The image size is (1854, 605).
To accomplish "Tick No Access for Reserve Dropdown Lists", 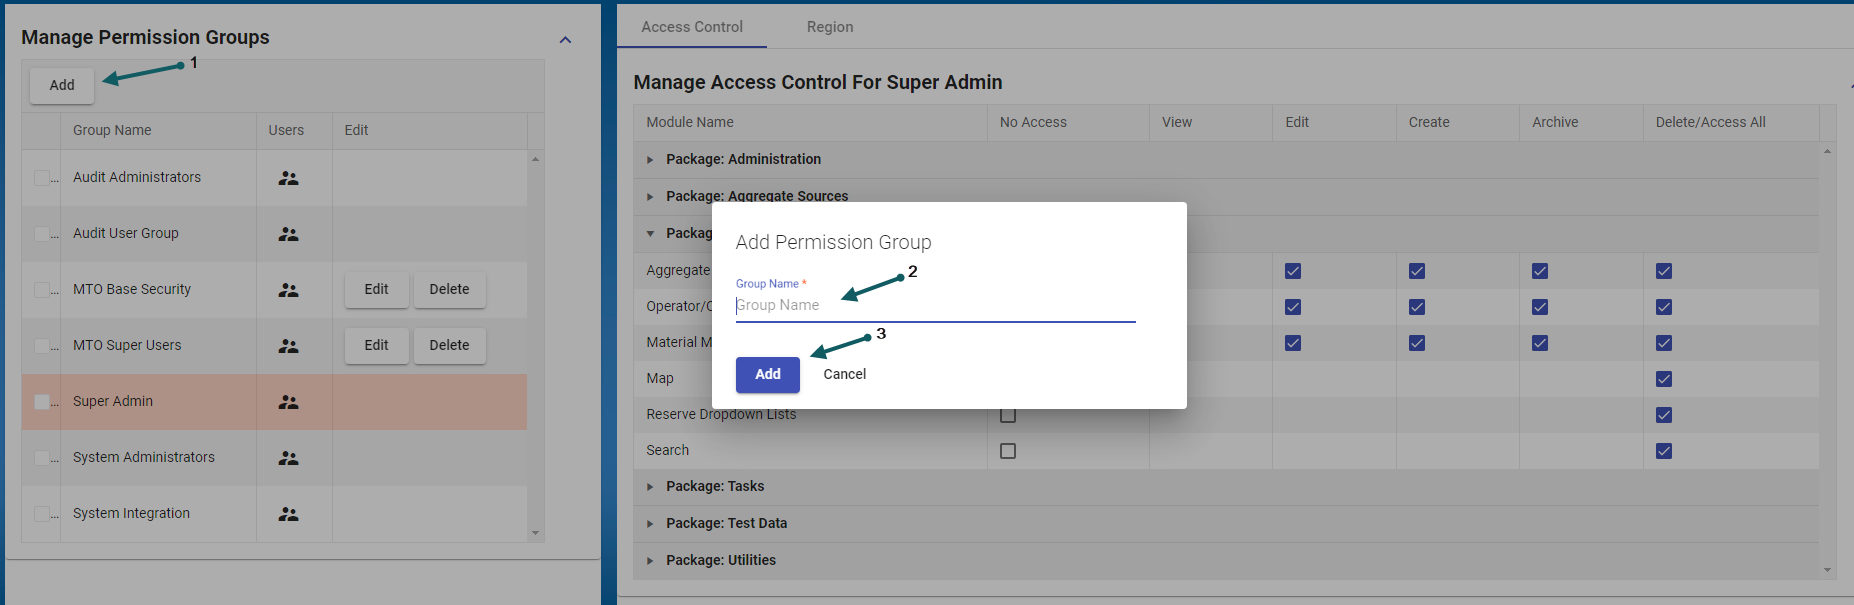I will coord(1008,415).
